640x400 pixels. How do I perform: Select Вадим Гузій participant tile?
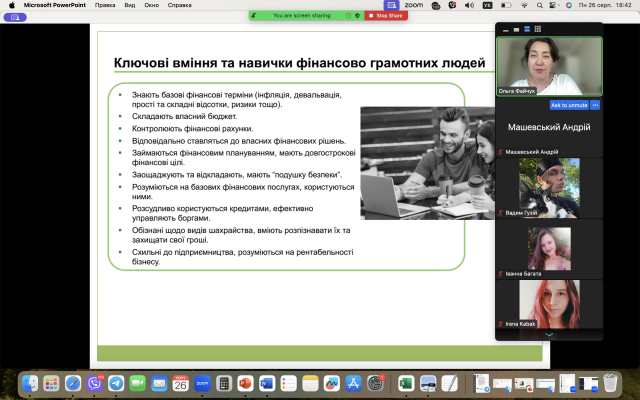pos(549,188)
